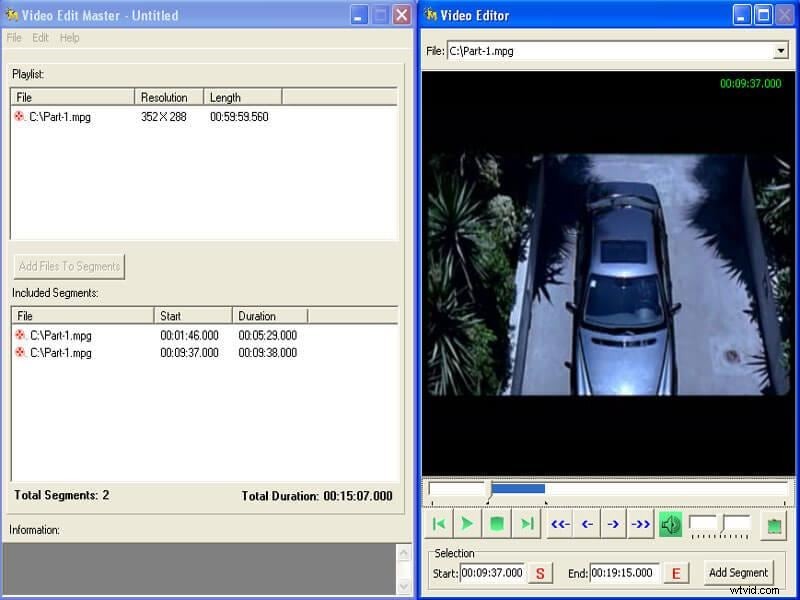Viewport: 800px width, 600px height.
Task: Select C:\Part-1.mpg in the Playlist
Action: pos(60,116)
